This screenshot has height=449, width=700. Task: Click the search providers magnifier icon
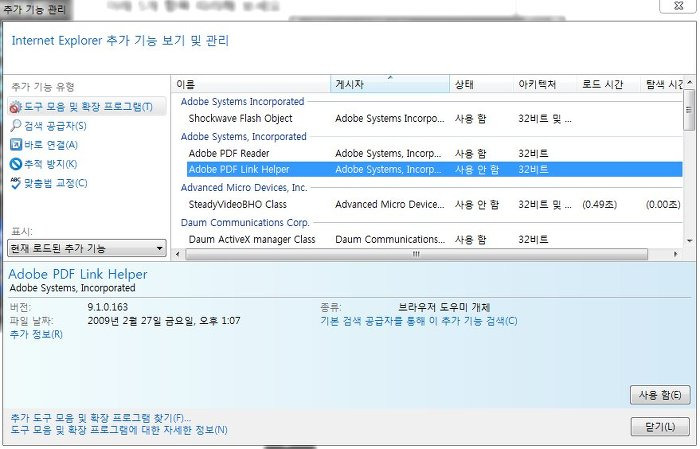(x=16, y=125)
